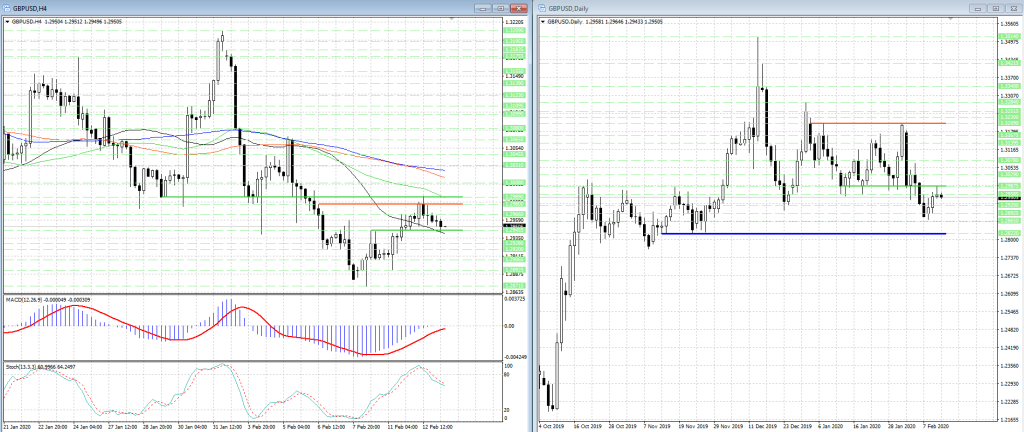Click the H4 chart price scale axis
Image resolution: width=1024 pixels, height=432 pixels.
tap(516, 150)
